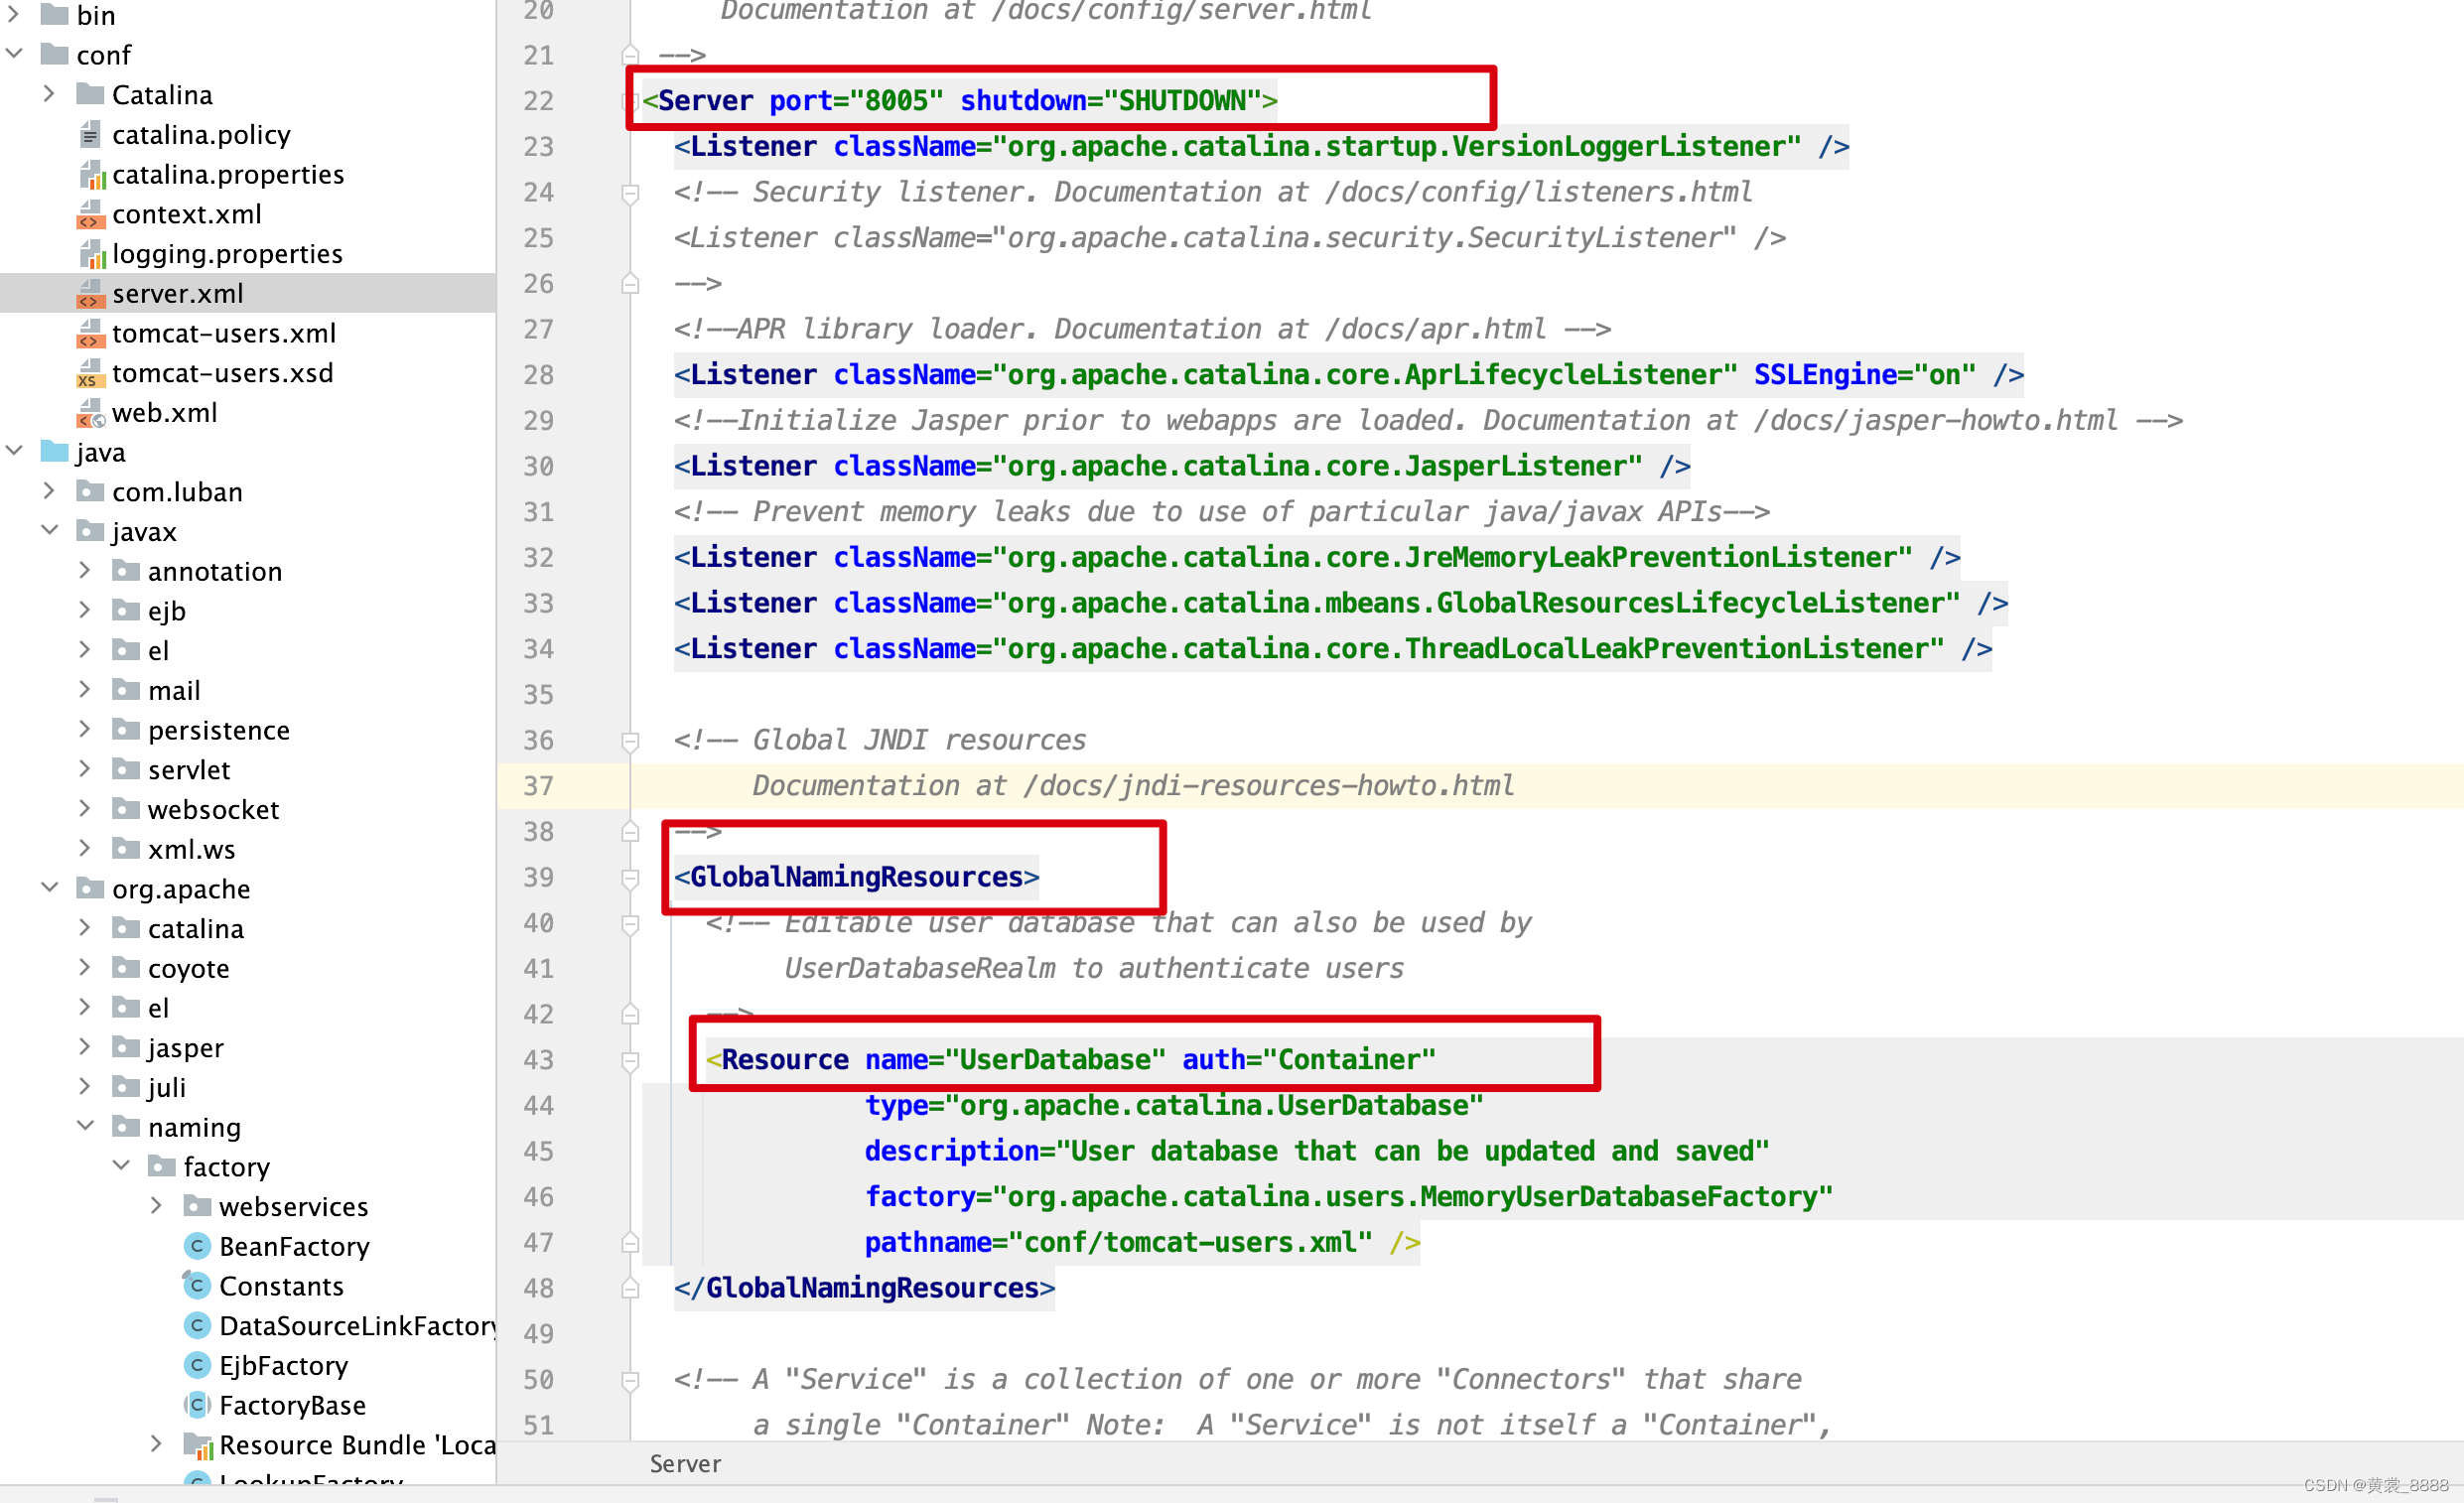Viewport: 2464px width, 1503px height.
Task: Fold the Global JNDI comment at line 36
Action: point(630,741)
